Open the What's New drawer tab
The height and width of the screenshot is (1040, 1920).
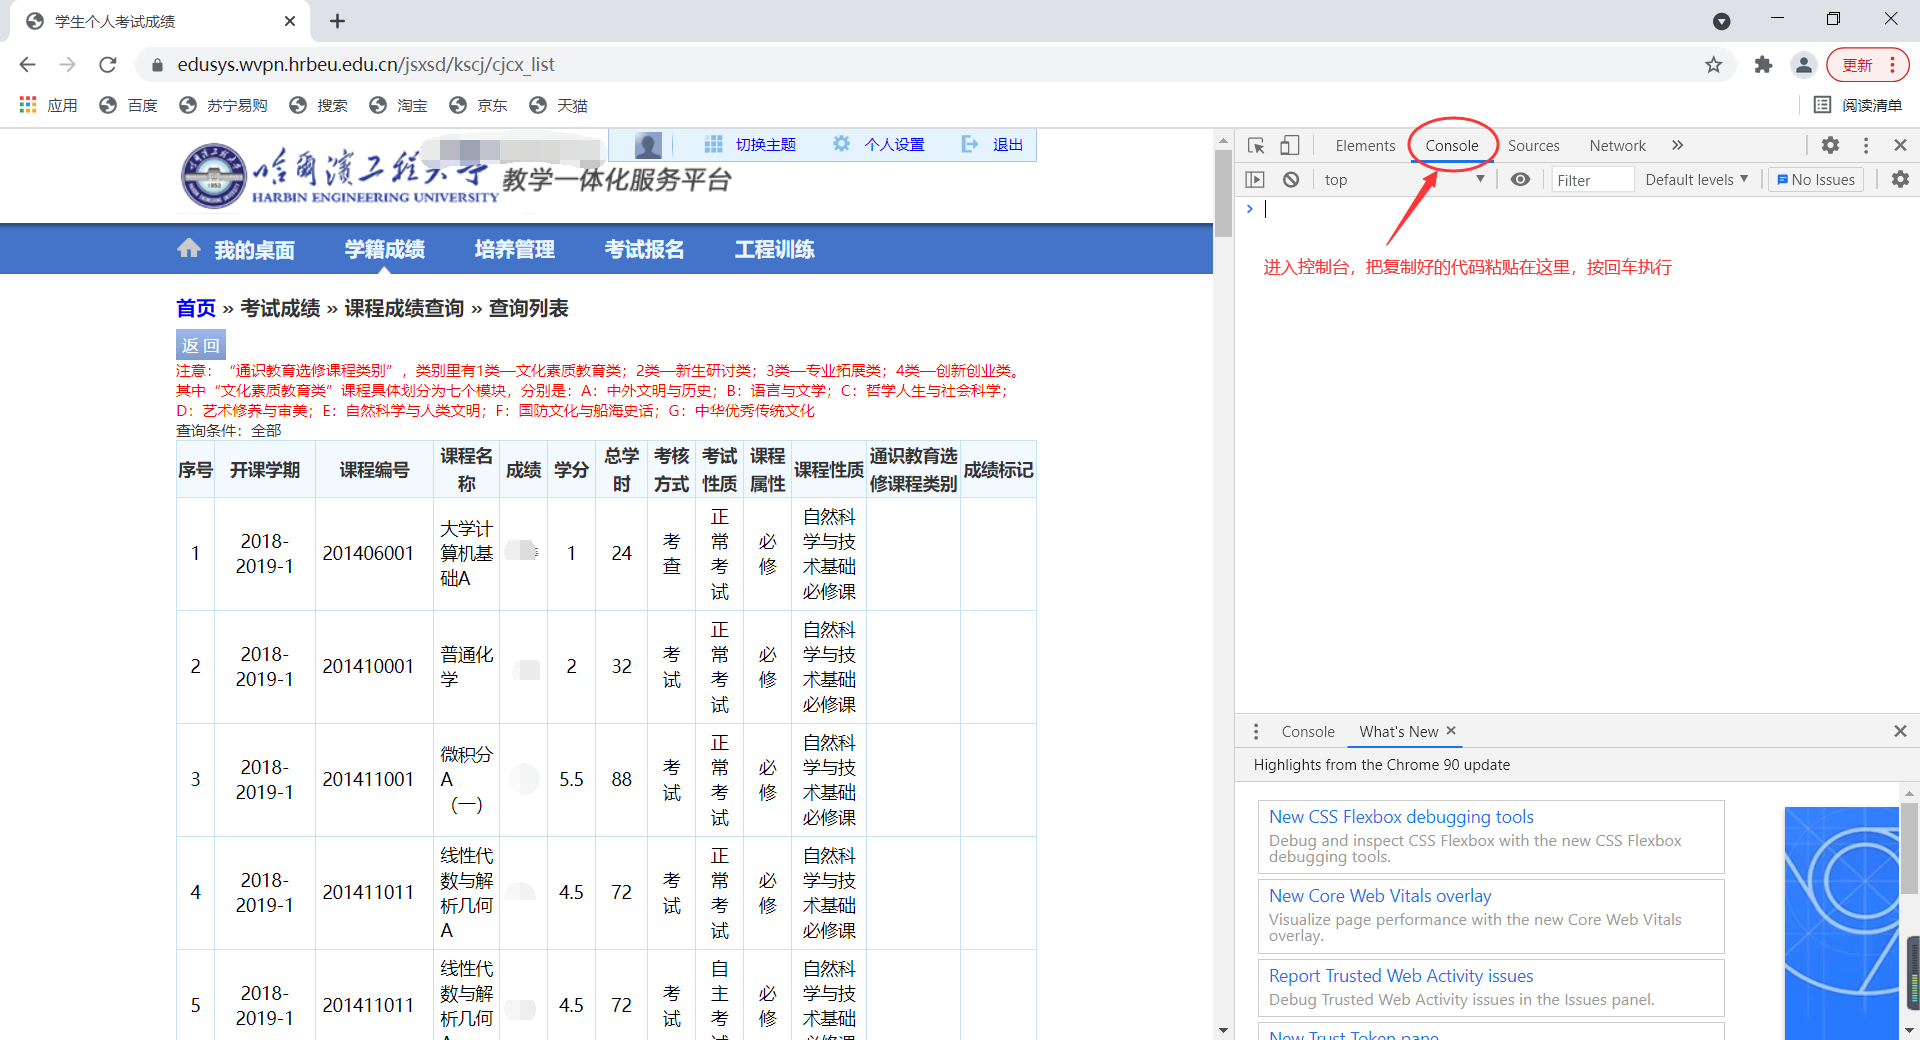coord(1398,731)
